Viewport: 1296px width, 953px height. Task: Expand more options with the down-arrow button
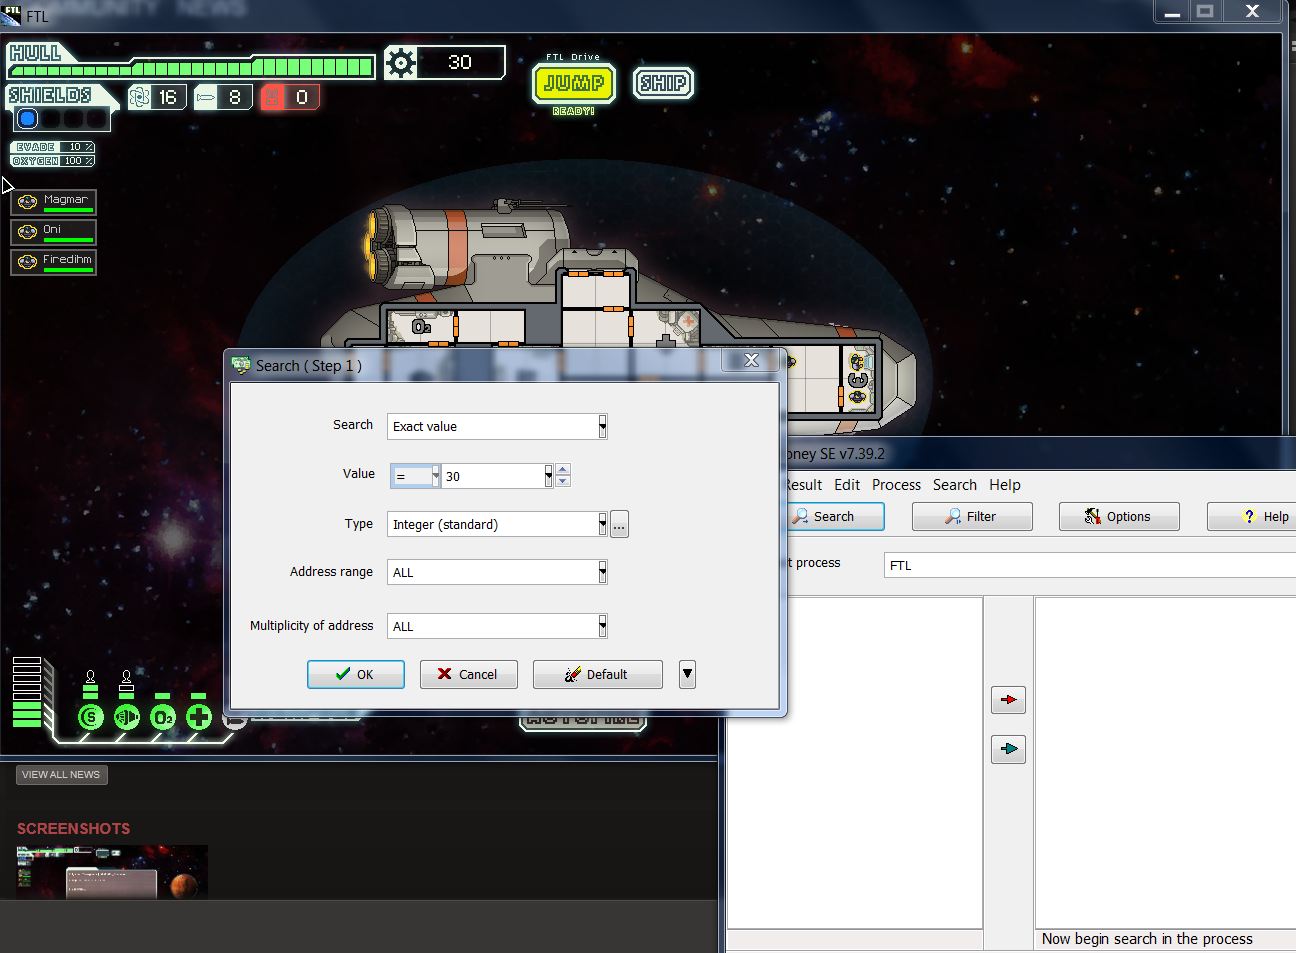[x=687, y=674]
